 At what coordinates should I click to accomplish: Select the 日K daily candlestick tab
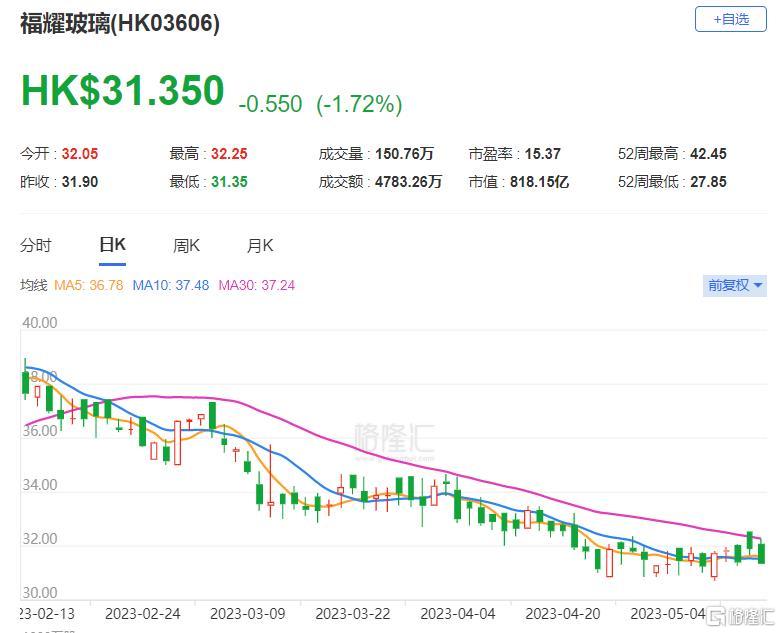(x=113, y=245)
